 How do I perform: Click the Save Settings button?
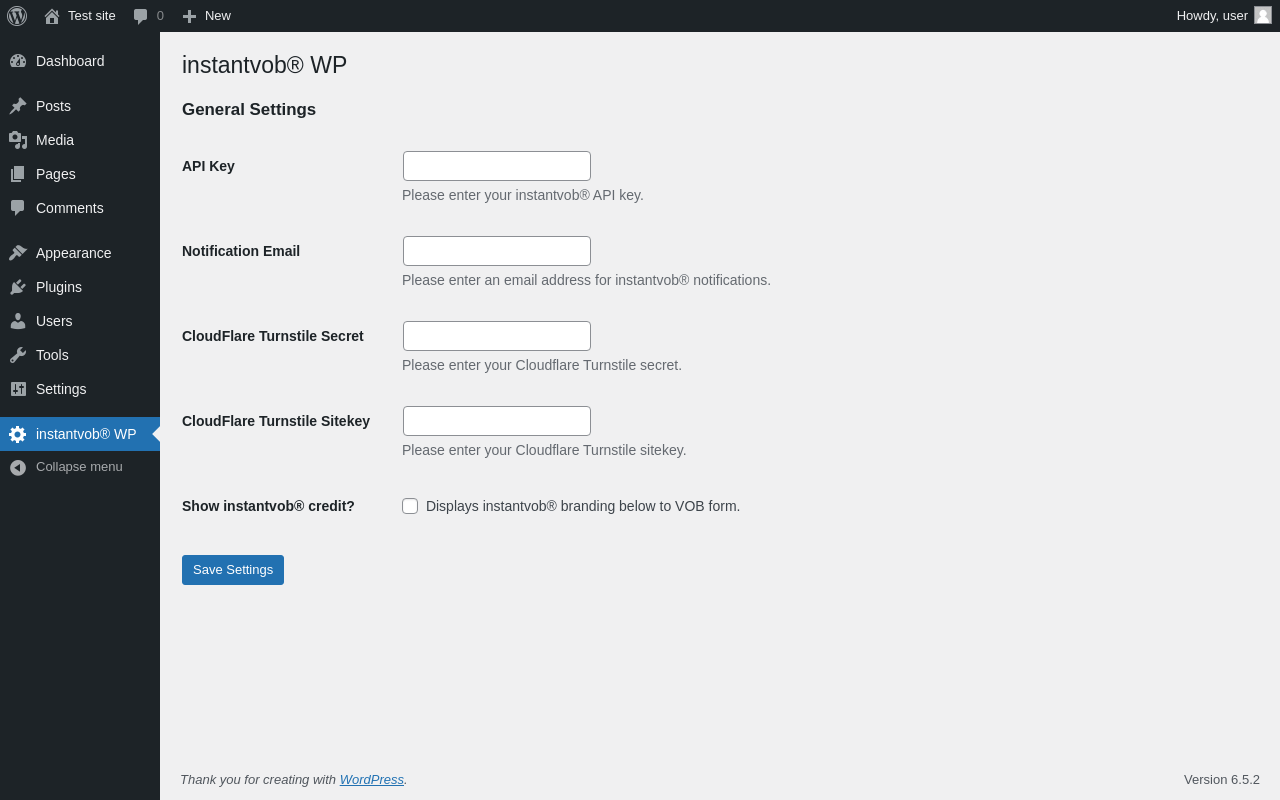pos(233,570)
